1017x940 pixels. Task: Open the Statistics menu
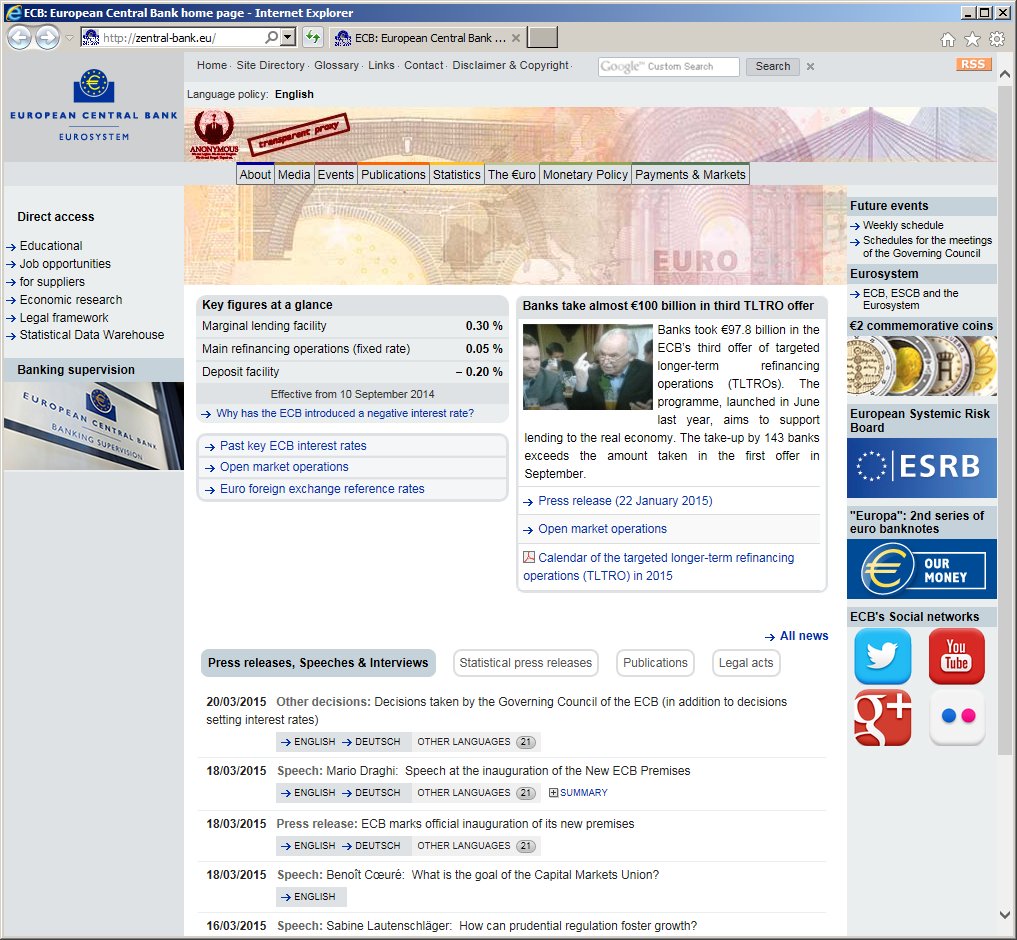tap(457, 175)
